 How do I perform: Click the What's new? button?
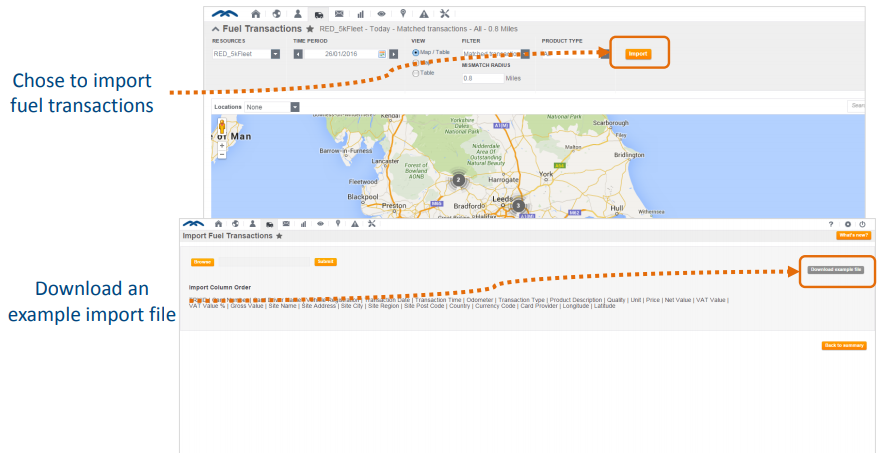854,235
